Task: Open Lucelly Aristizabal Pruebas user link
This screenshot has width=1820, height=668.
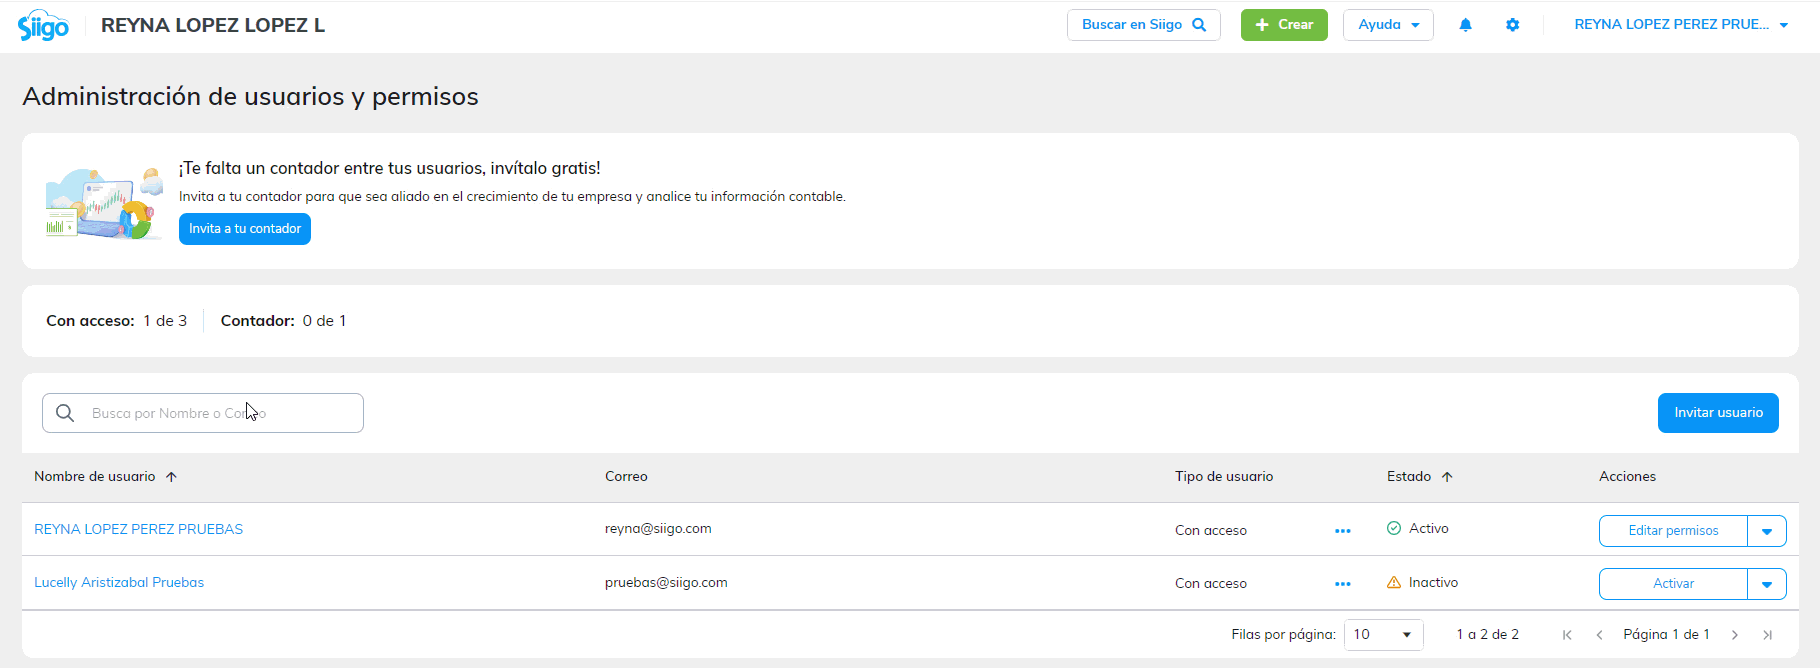Action: click(119, 583)
